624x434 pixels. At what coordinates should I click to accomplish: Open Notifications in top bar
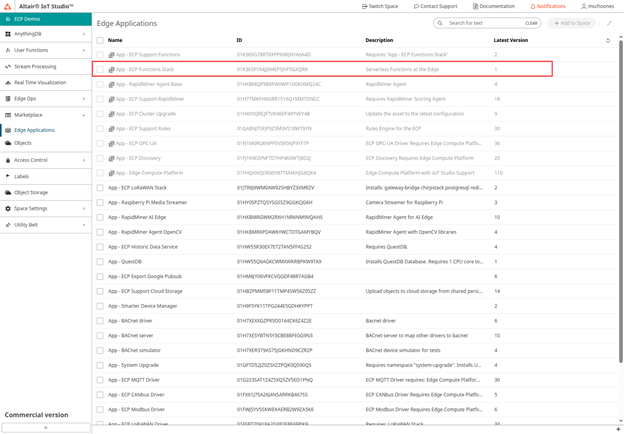click(x=548, y=6)
